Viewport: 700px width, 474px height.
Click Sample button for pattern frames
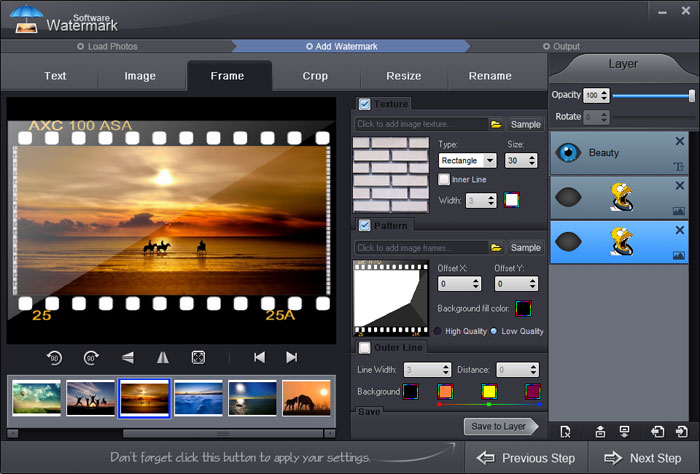point(525,248)
